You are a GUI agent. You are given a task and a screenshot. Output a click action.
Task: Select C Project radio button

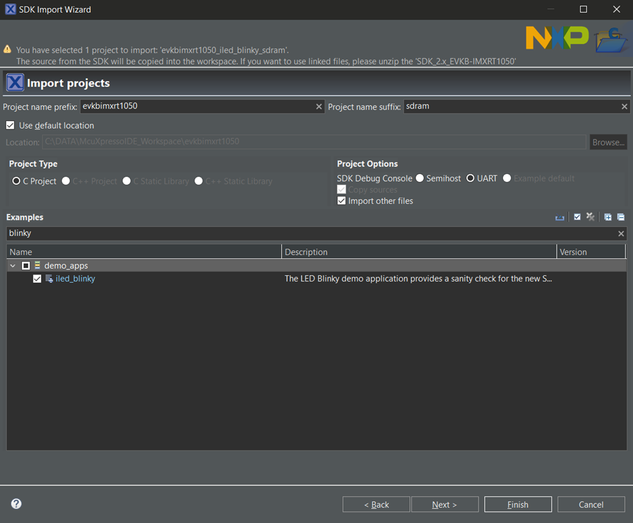(16, 181)
